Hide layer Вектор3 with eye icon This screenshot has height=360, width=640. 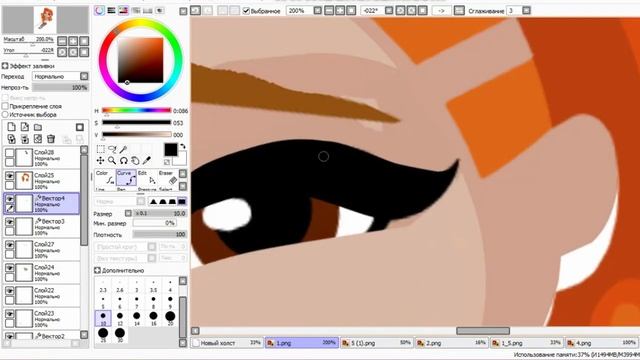[x=9, y=222]
